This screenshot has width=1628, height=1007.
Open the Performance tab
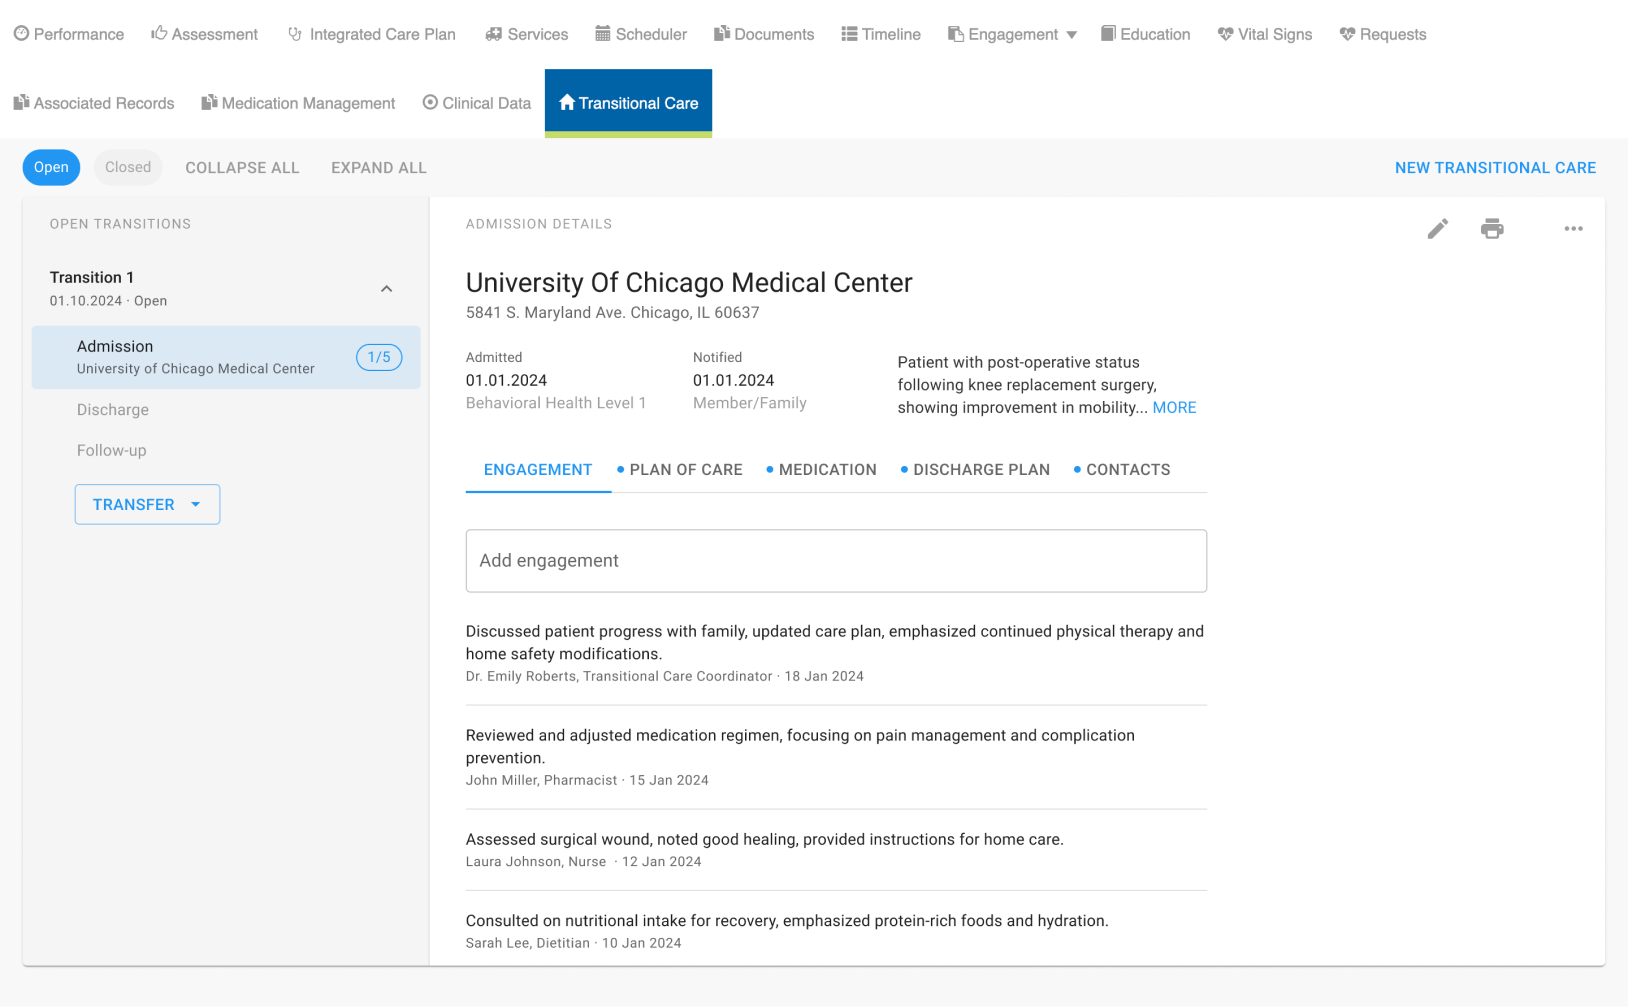click(x=68, y=34)
